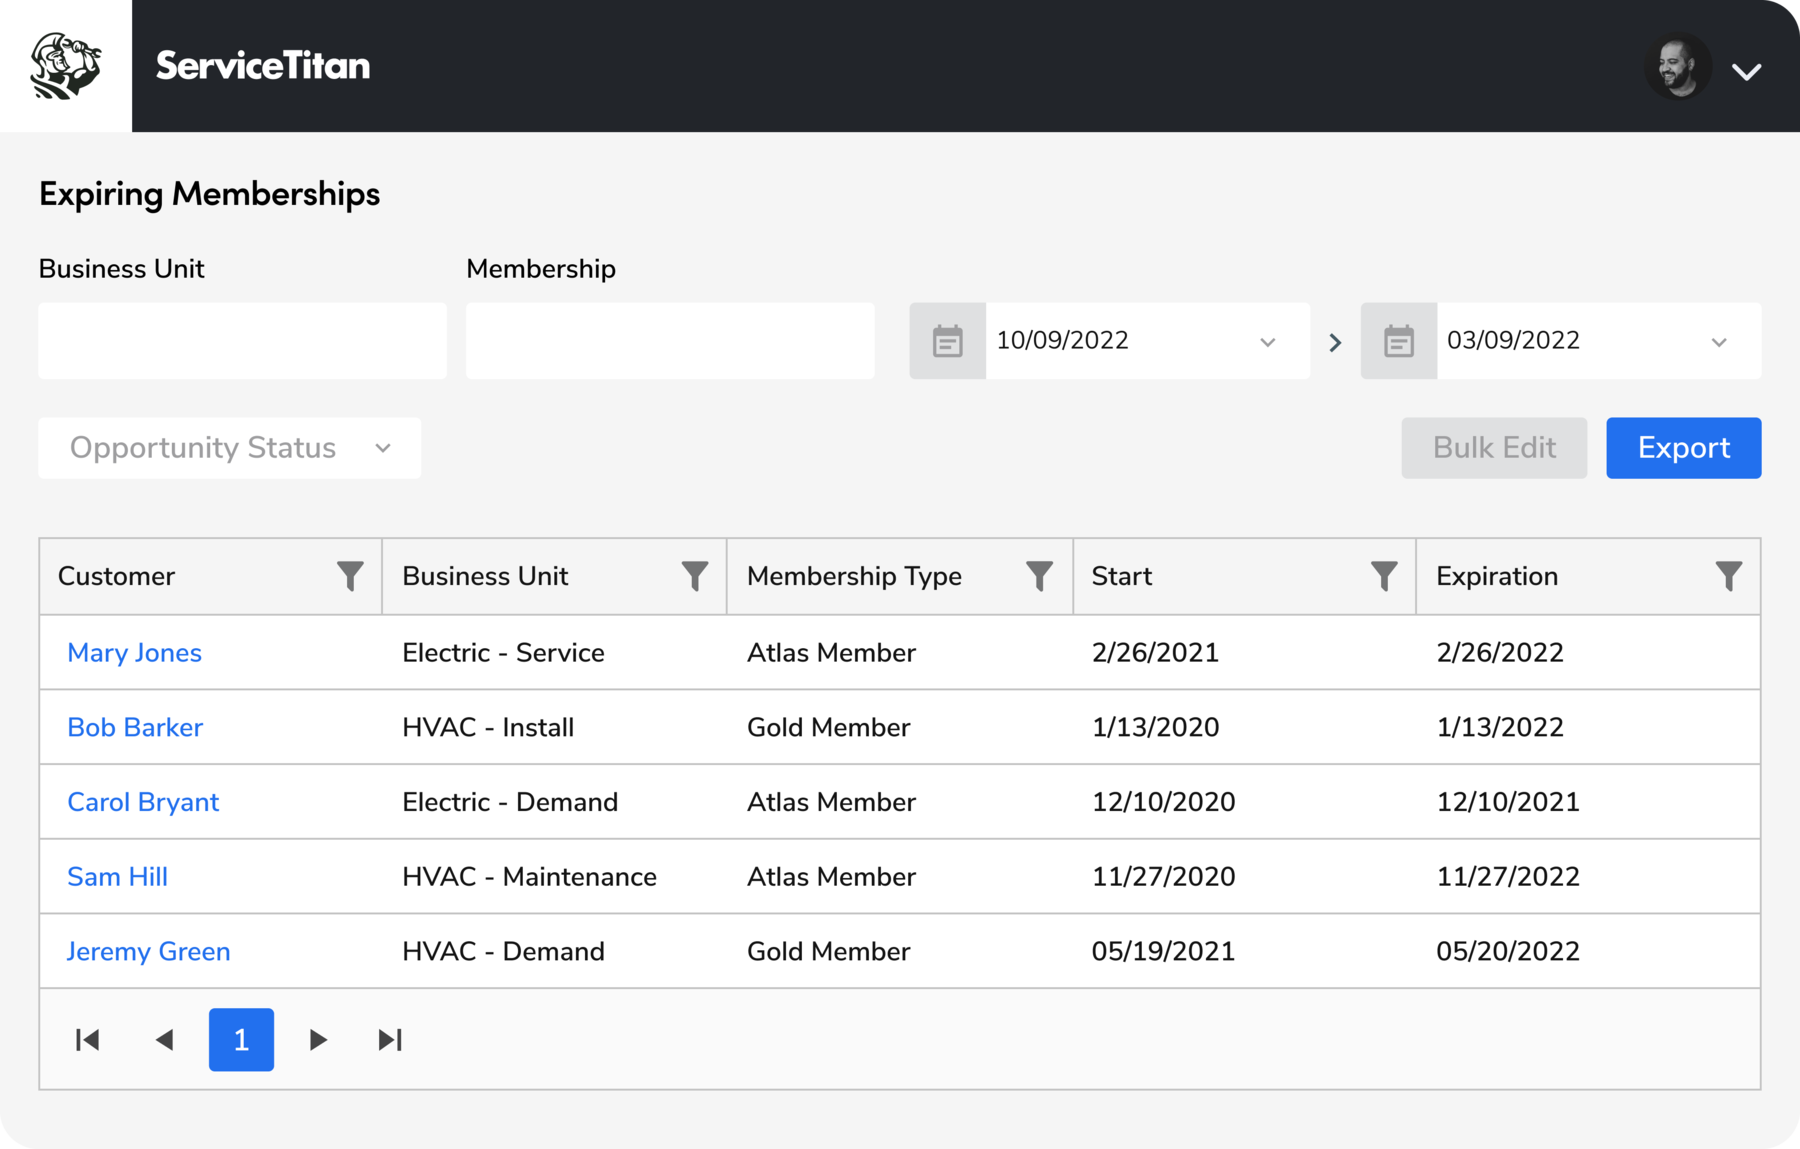Screen dimensions: 1800x1149
Task: Click the Membership input field
Action: pos(669,341)
